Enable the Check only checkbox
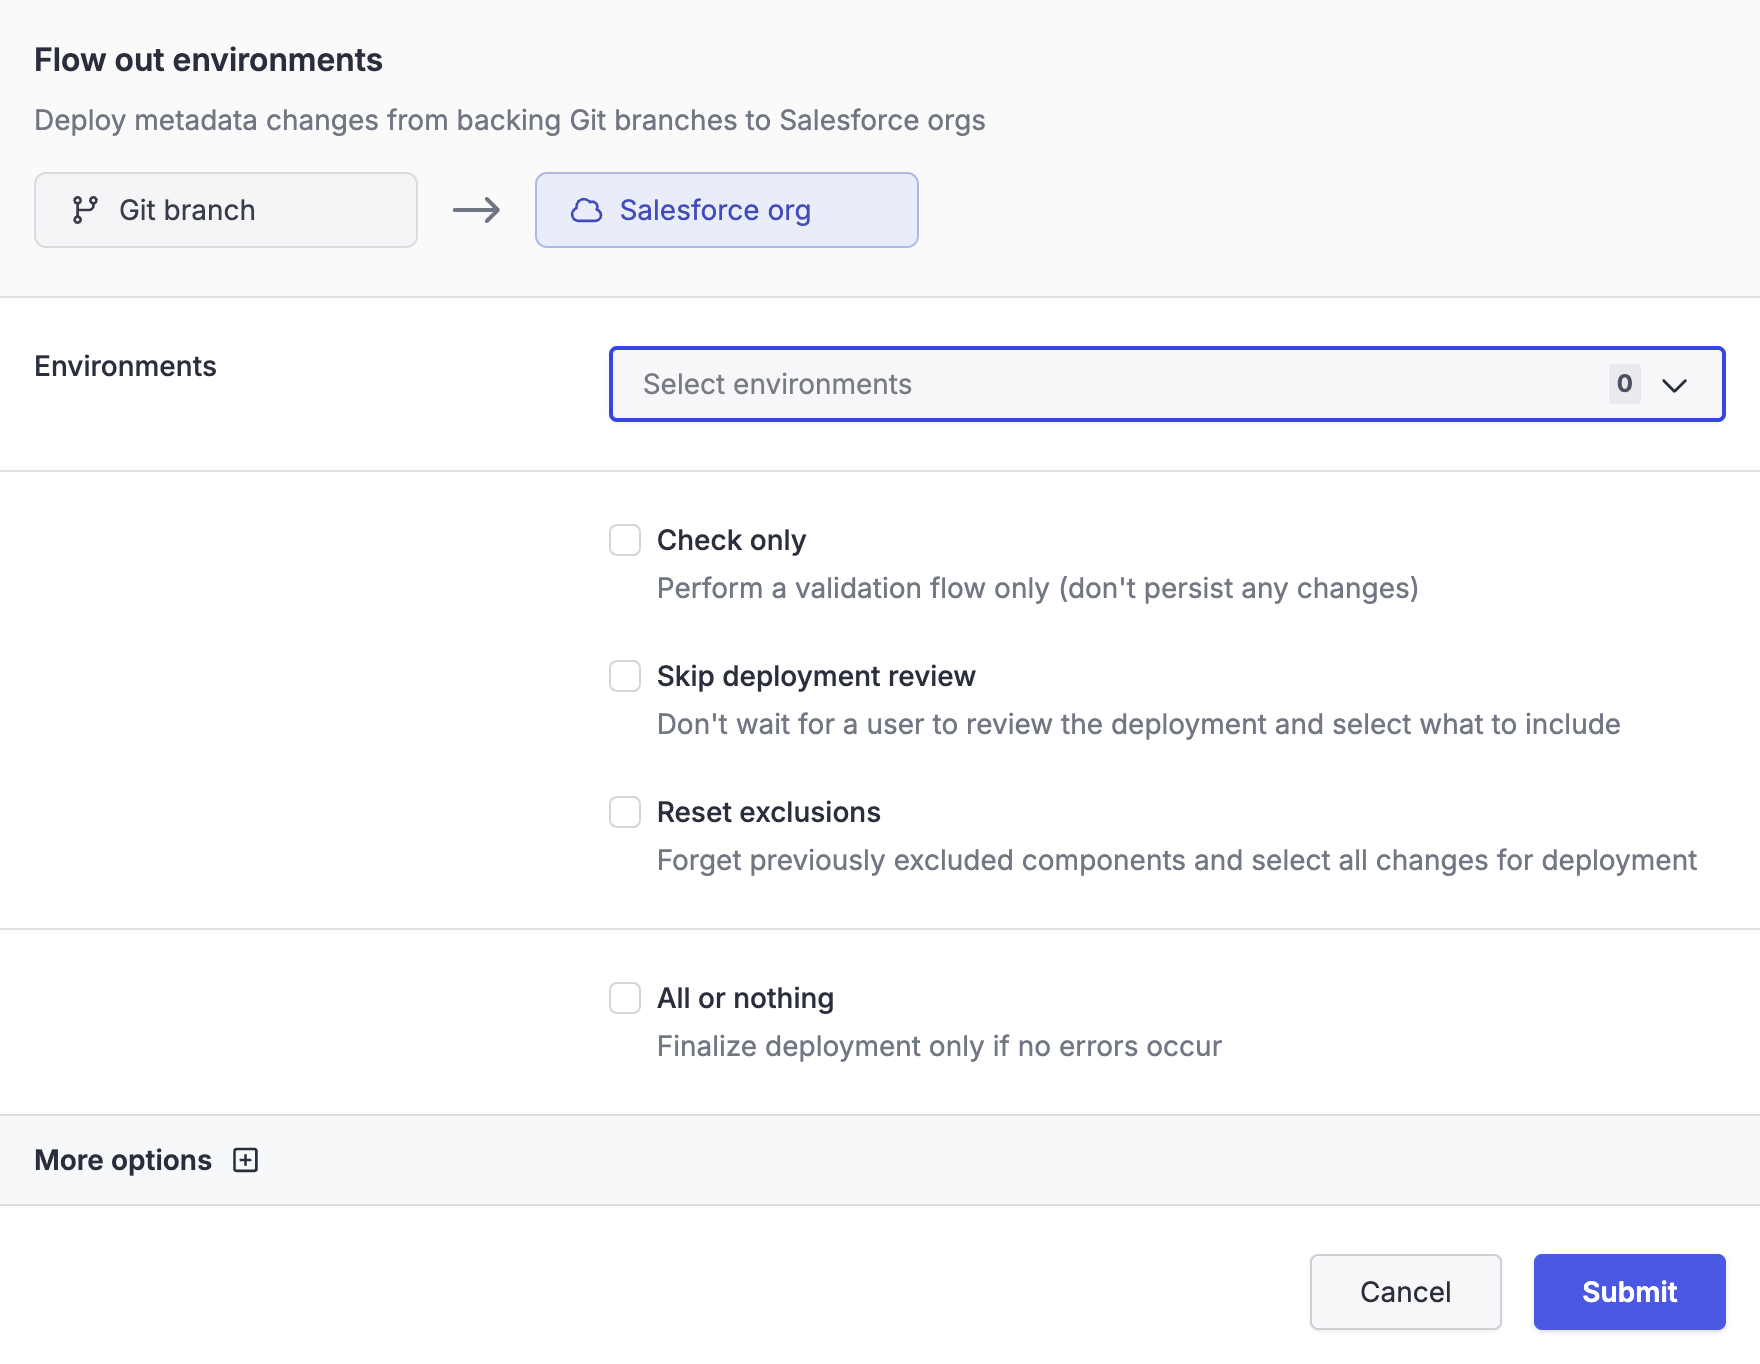Image resolution: width=1760 pixels, height=1364 pixels. 625,540
